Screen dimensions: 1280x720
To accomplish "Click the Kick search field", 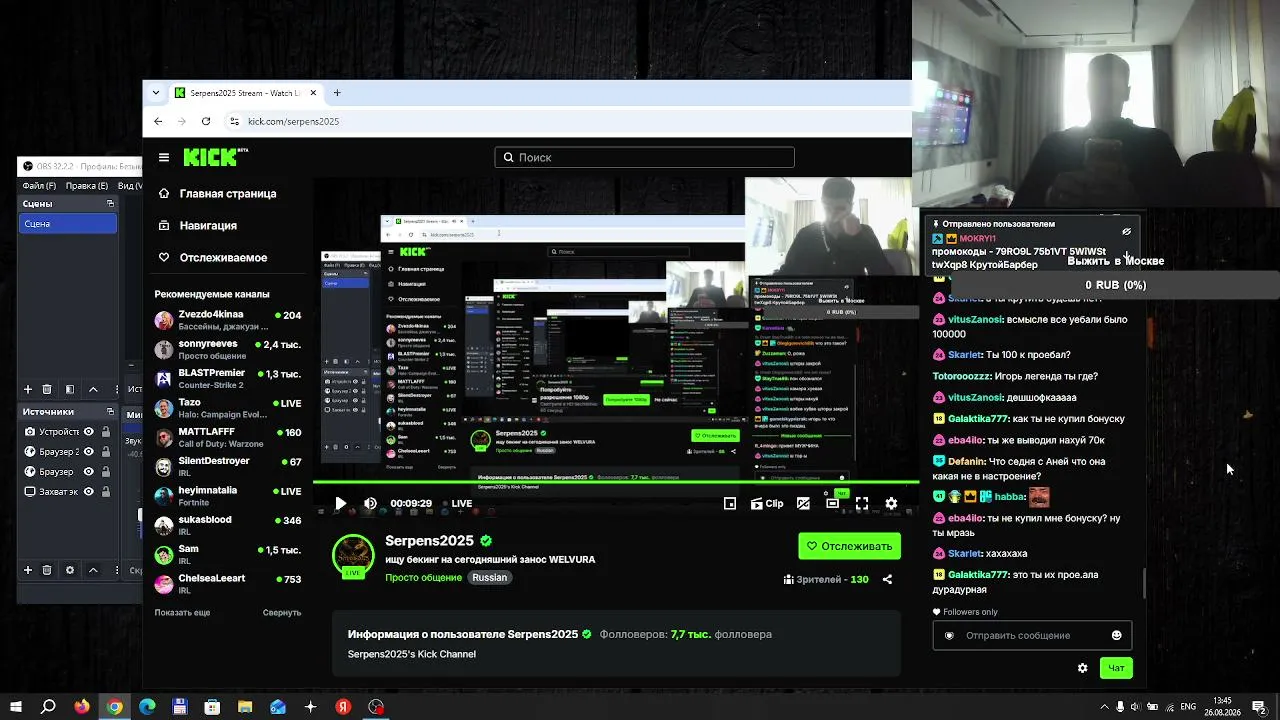I will point(644,157).
